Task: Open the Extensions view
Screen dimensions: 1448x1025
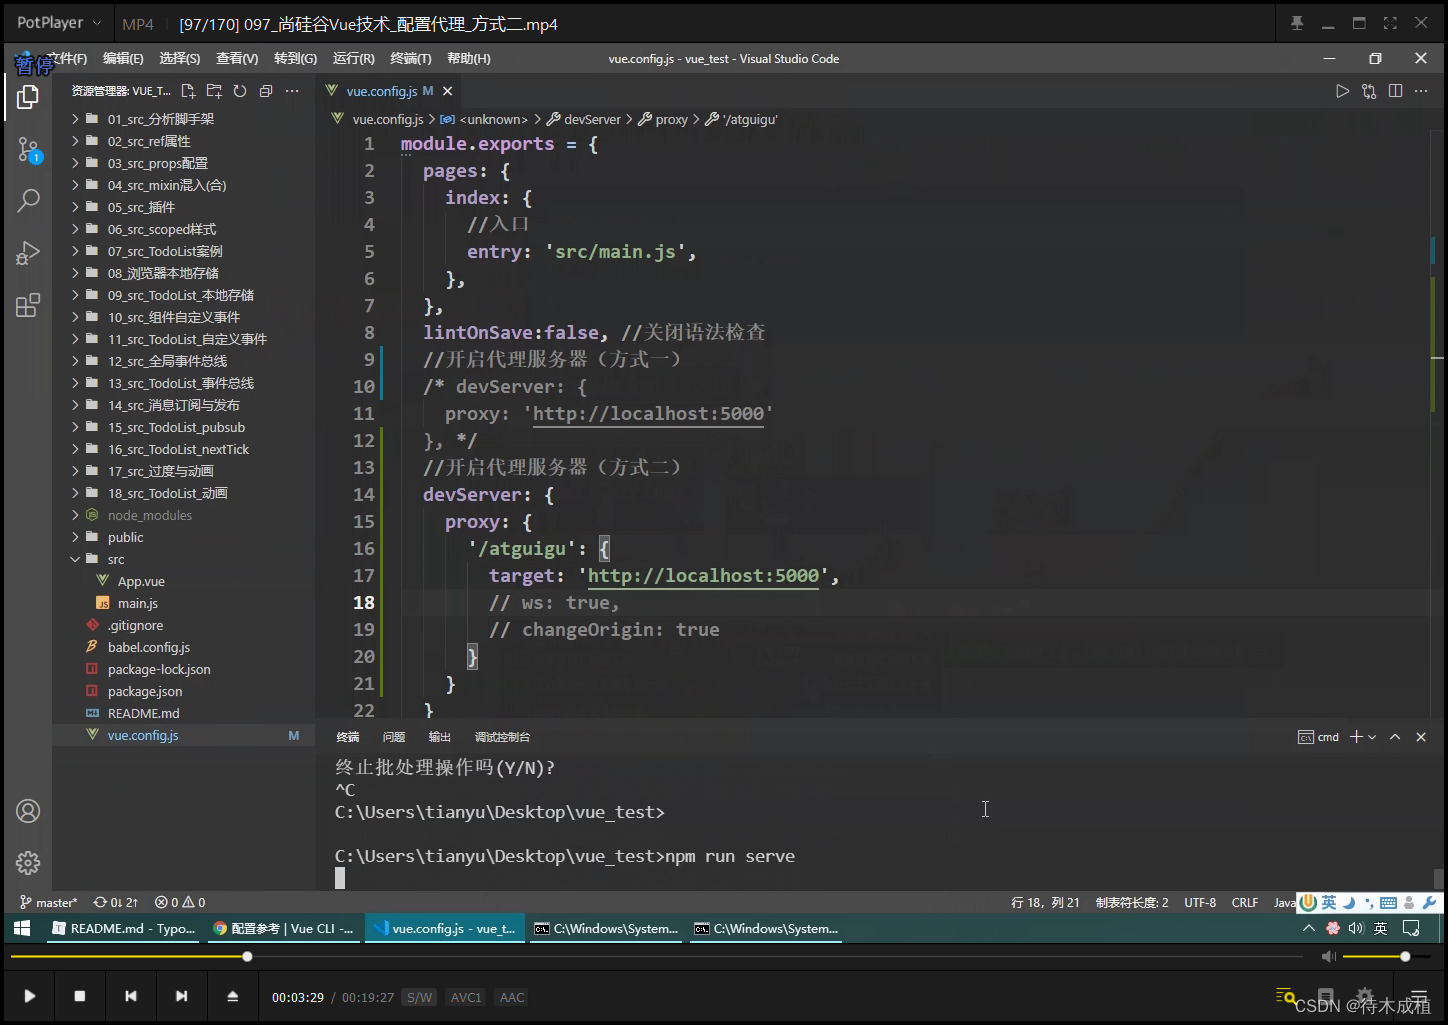Action: [28, 305]
